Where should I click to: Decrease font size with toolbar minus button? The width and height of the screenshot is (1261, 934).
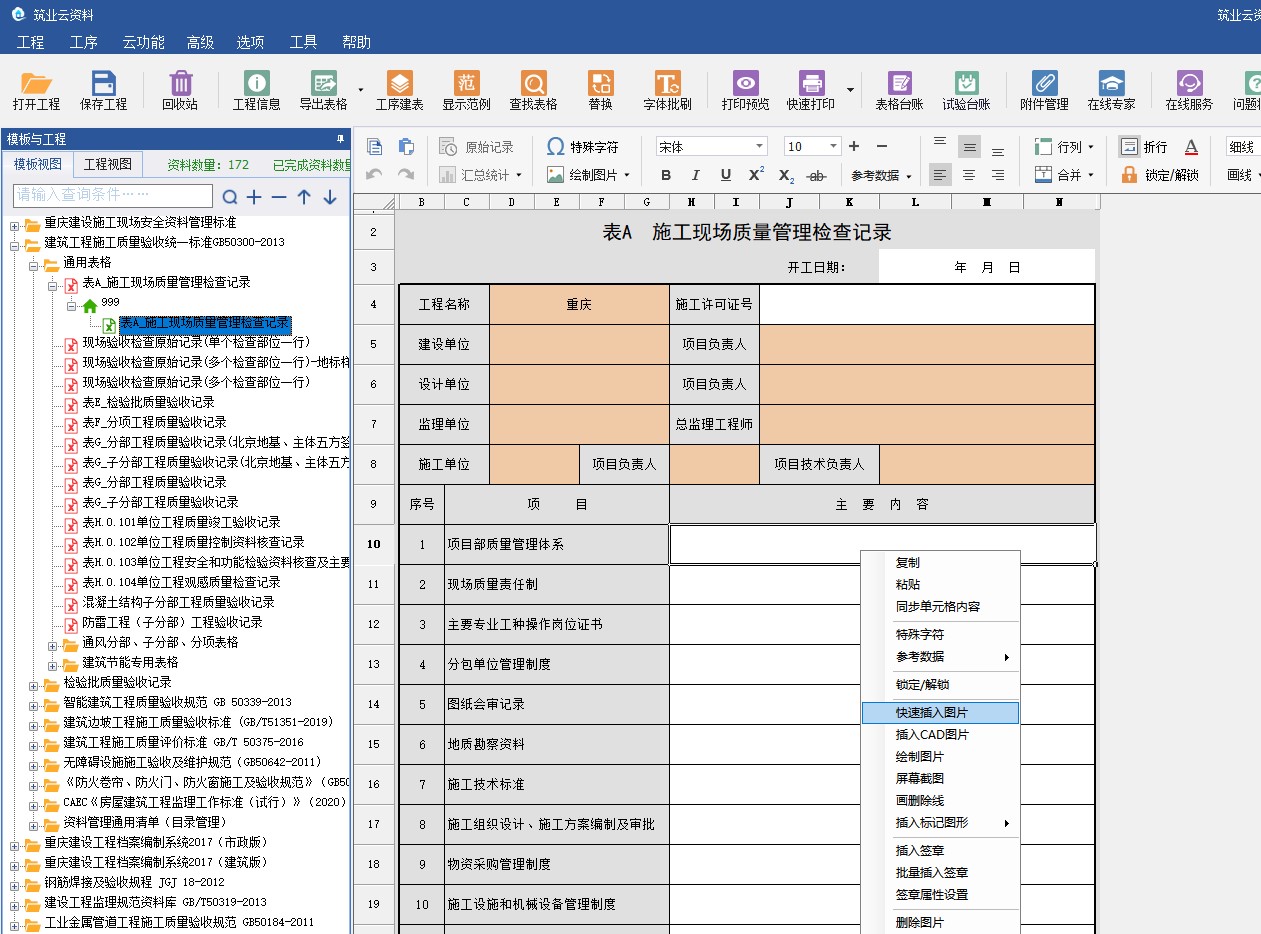click(883, 147)
